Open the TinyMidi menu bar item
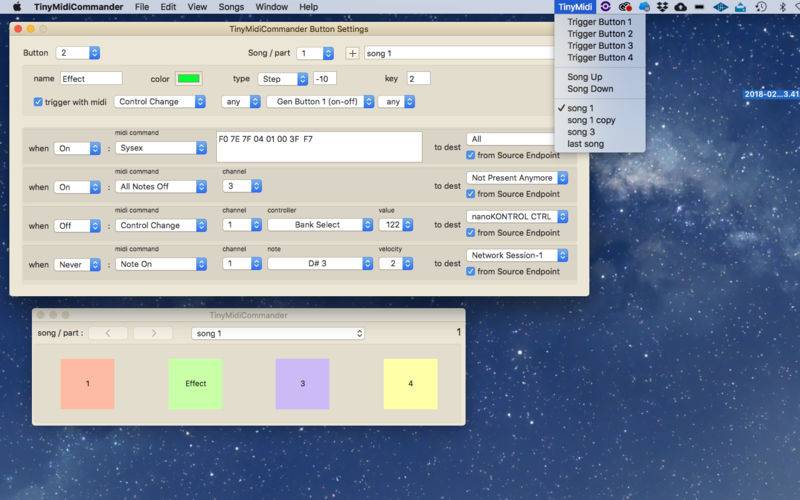 (574, 7)
